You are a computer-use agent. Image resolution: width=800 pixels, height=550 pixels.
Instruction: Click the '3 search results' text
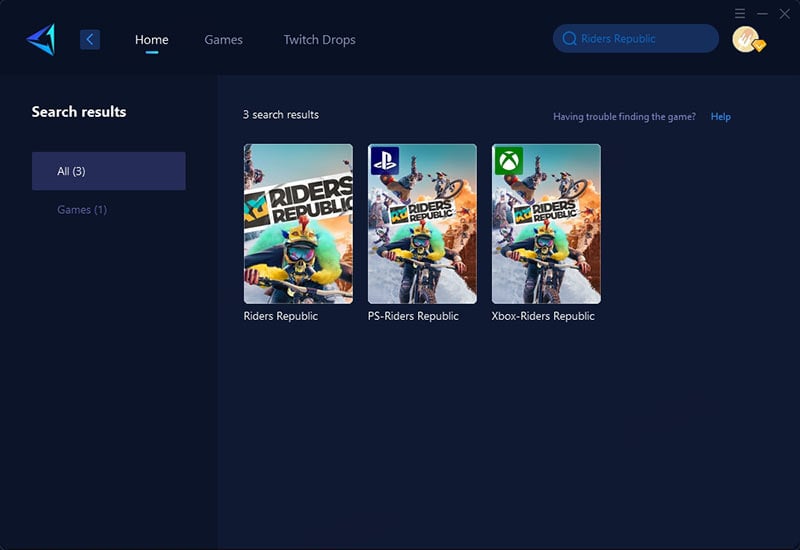(281, 115)
